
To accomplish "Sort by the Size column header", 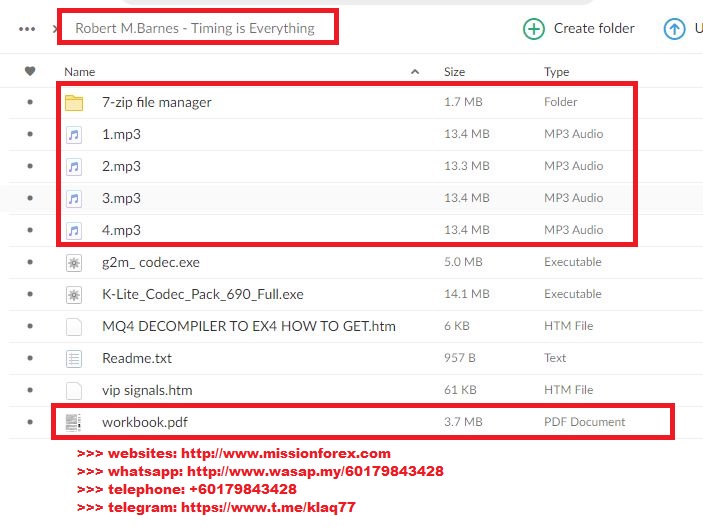I will tap(454, 72).
